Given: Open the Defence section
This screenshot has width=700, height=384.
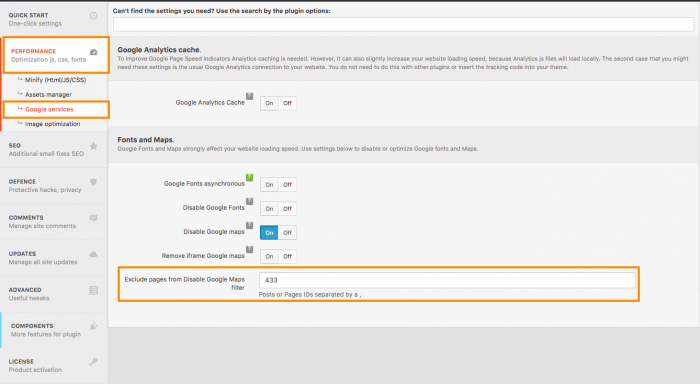Looking at the screenshot, I should pyautogui.click(x=54, y=186).
